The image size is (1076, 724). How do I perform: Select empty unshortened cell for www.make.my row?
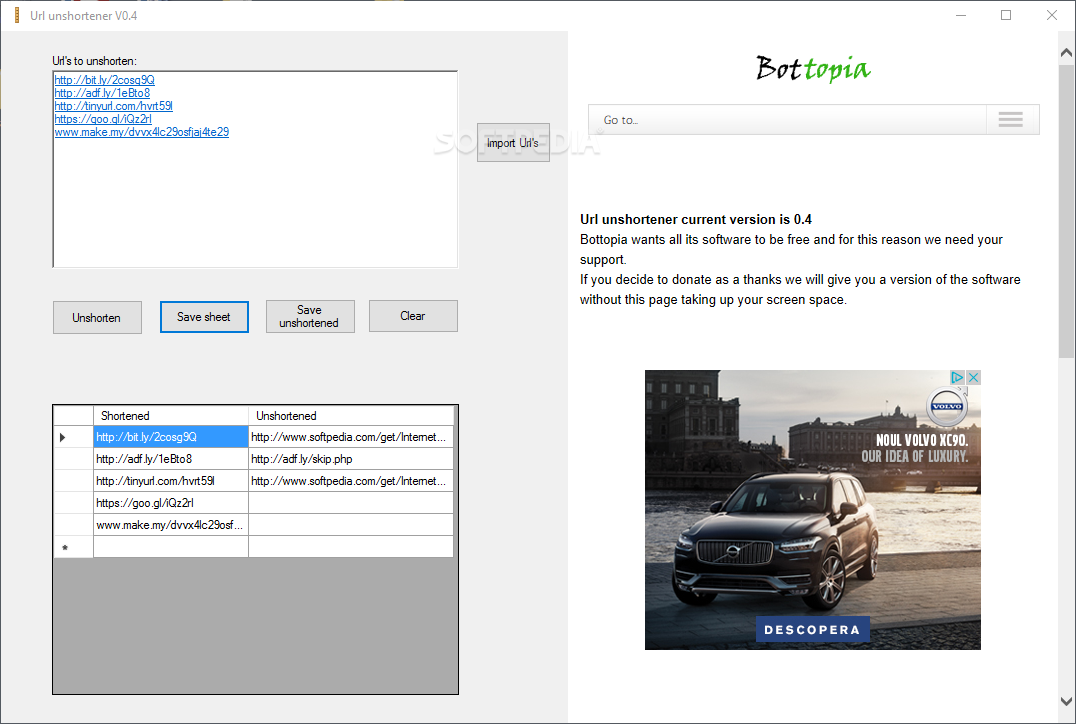[351, 525]
